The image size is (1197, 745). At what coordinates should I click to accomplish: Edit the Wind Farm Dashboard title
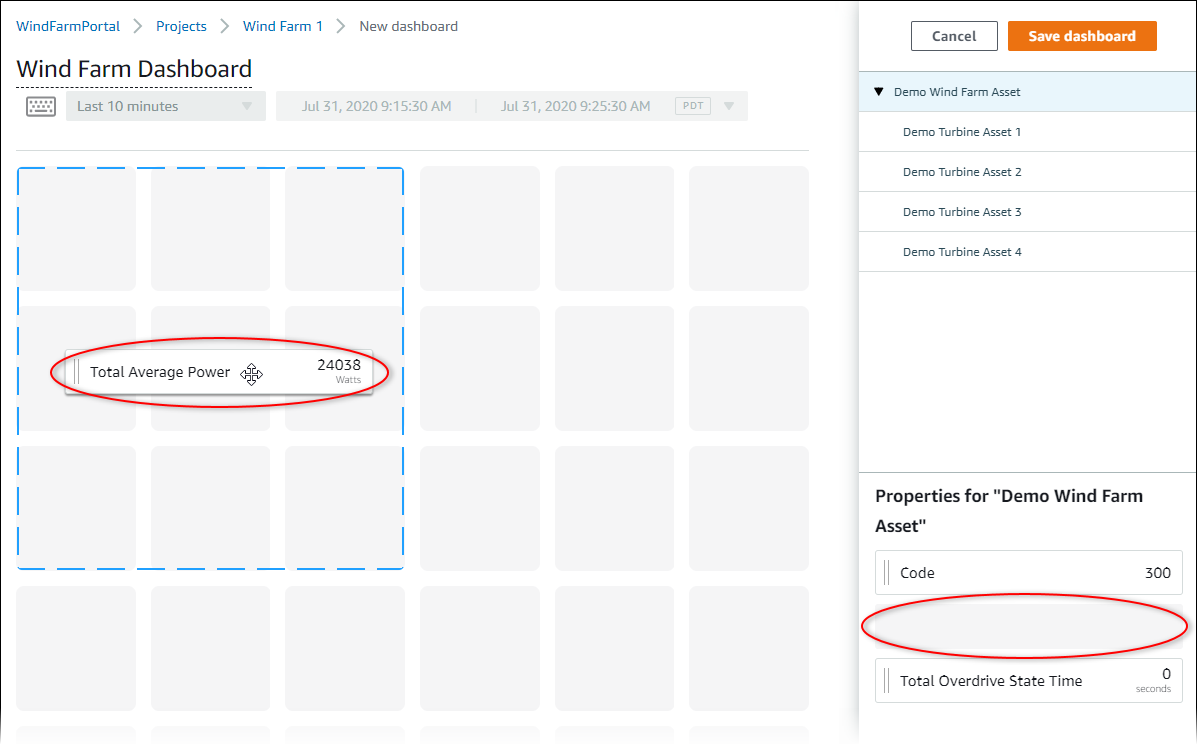133,69
